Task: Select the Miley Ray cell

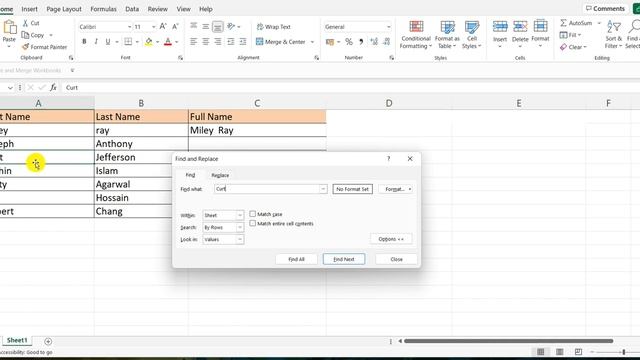Action: tap(257, 130)
